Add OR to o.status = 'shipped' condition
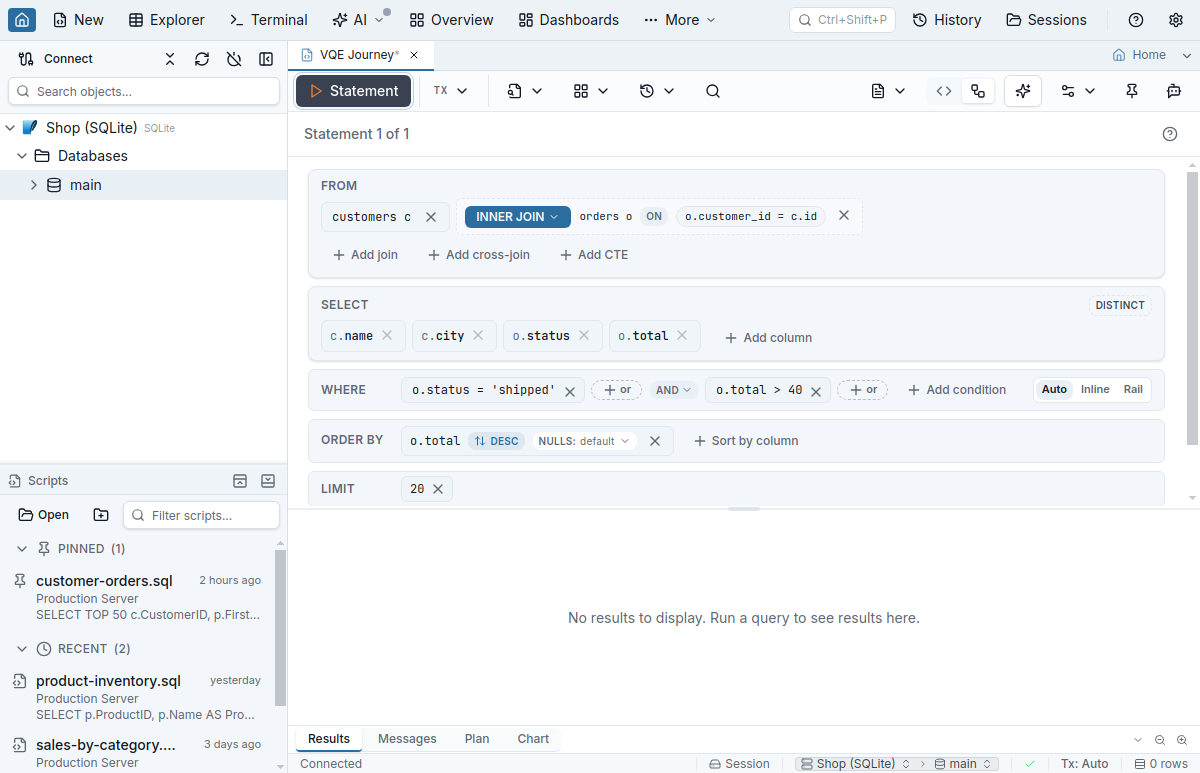Image resolution: width=1200 pixels, height=773 pixels. tap(616, 390)
